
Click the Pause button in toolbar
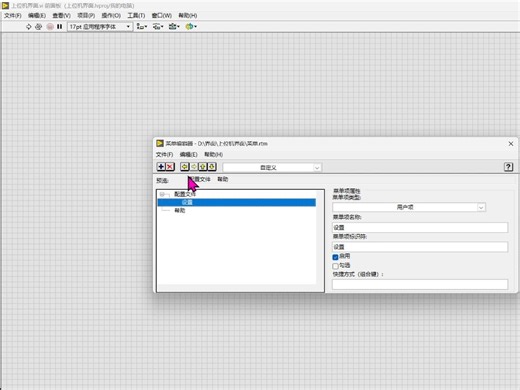(x=60, y=27)
